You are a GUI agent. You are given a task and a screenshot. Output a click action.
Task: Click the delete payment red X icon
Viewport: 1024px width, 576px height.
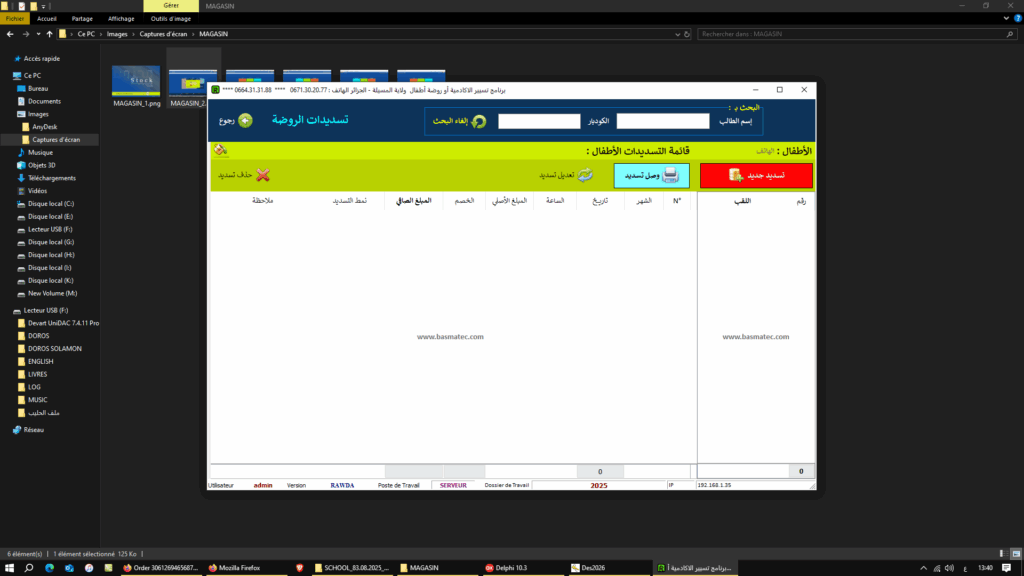[263, 175]
